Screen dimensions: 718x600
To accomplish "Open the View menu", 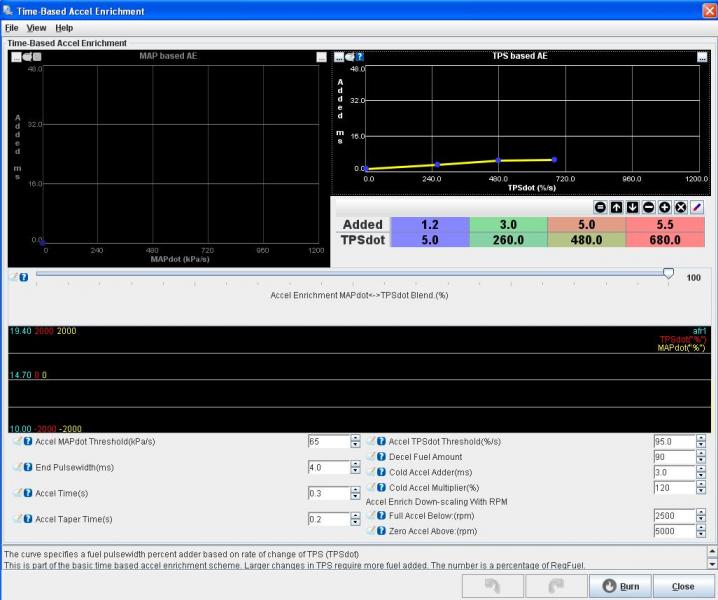I will click(x=36, y=28).
